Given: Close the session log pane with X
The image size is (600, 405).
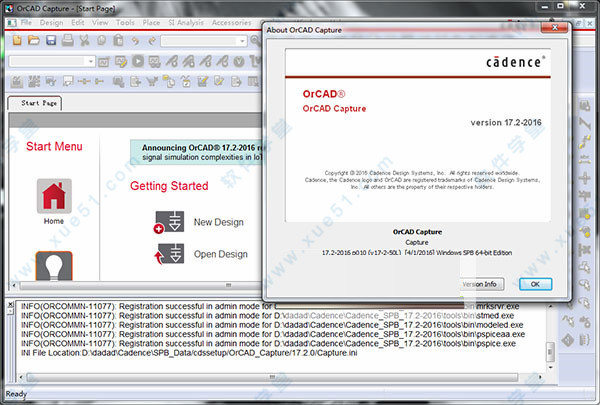Looking at the screenshot, I should 11,304.
